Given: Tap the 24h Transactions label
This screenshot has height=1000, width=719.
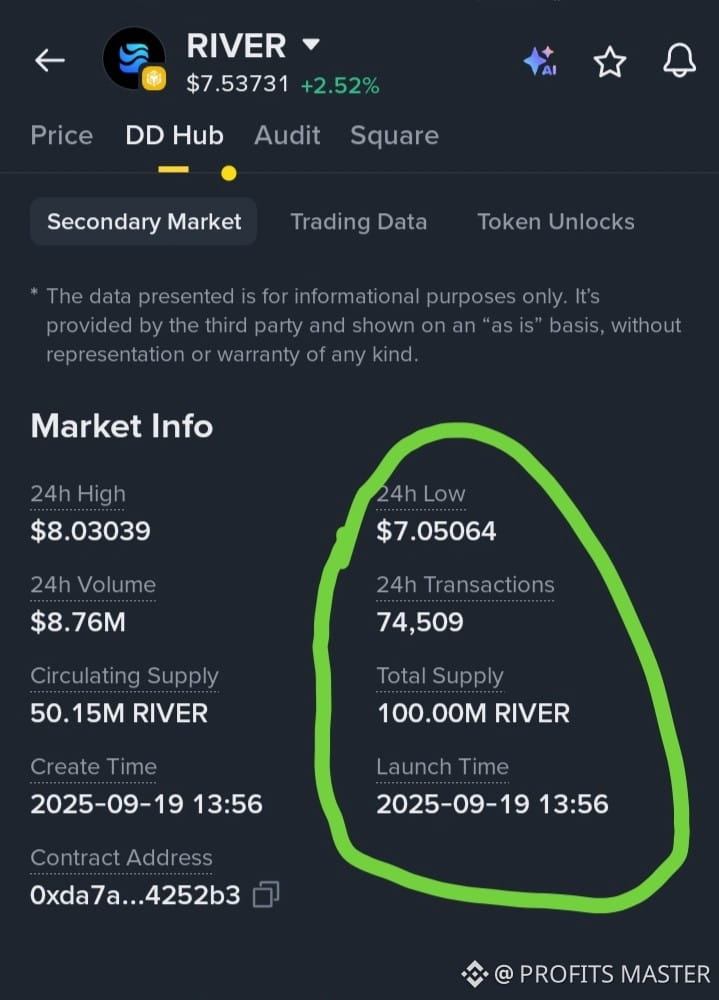Looking at the screenshot, I should tap(465, 585).
